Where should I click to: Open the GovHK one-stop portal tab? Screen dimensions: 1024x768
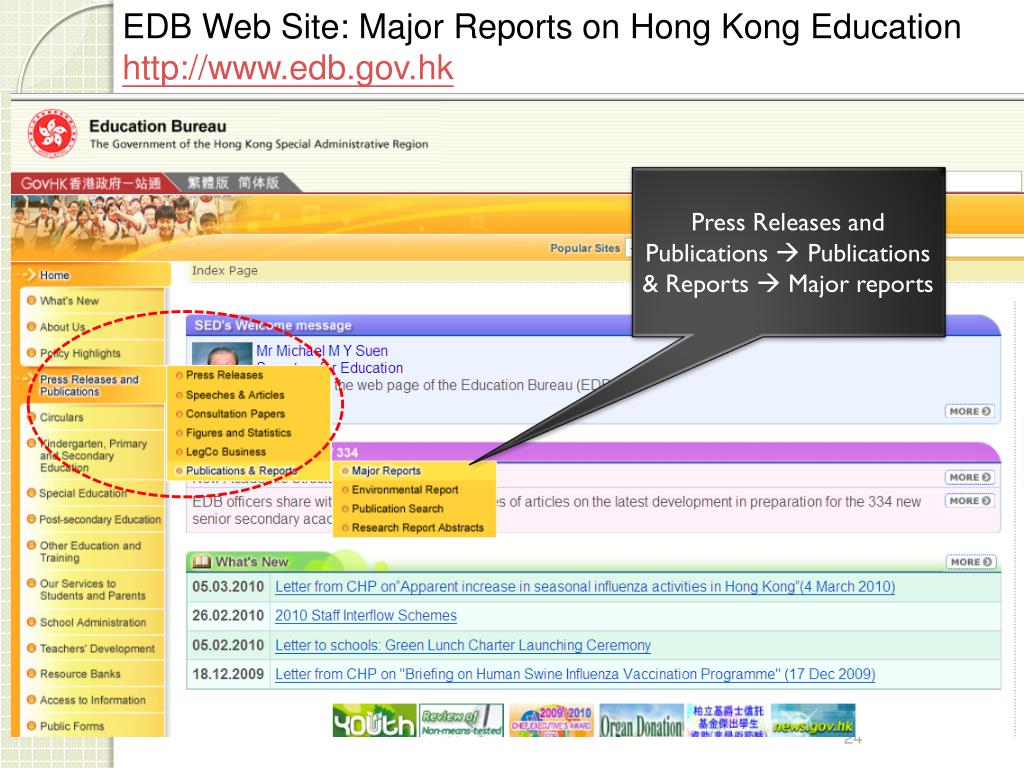coord(90,183)
